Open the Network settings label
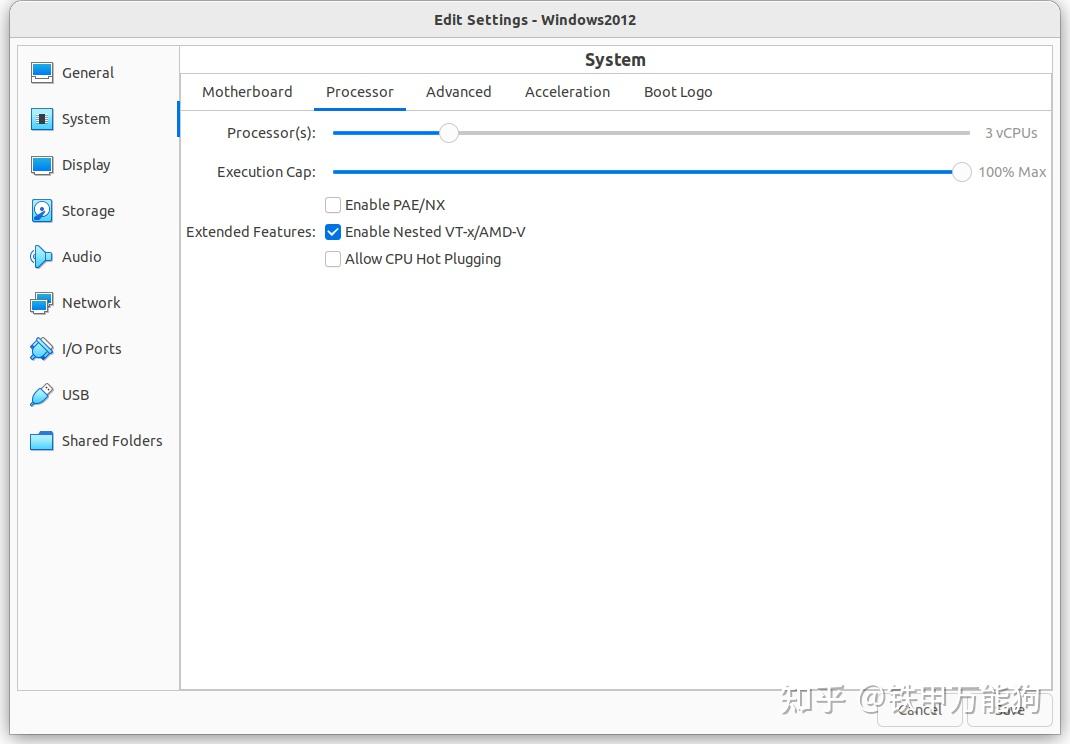Viewport: 1070px width, 744px height. (91, 303)
